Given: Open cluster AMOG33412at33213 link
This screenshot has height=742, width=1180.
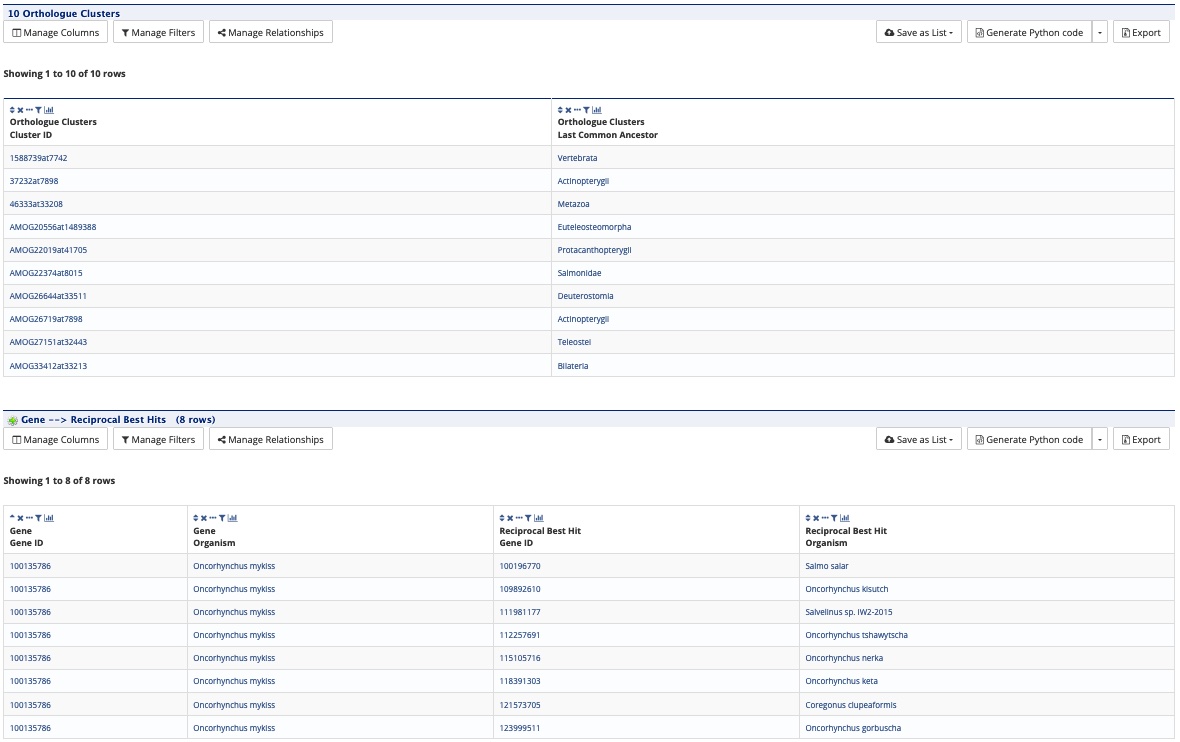Looking at the screenshot, I should (x=48, y=366).
